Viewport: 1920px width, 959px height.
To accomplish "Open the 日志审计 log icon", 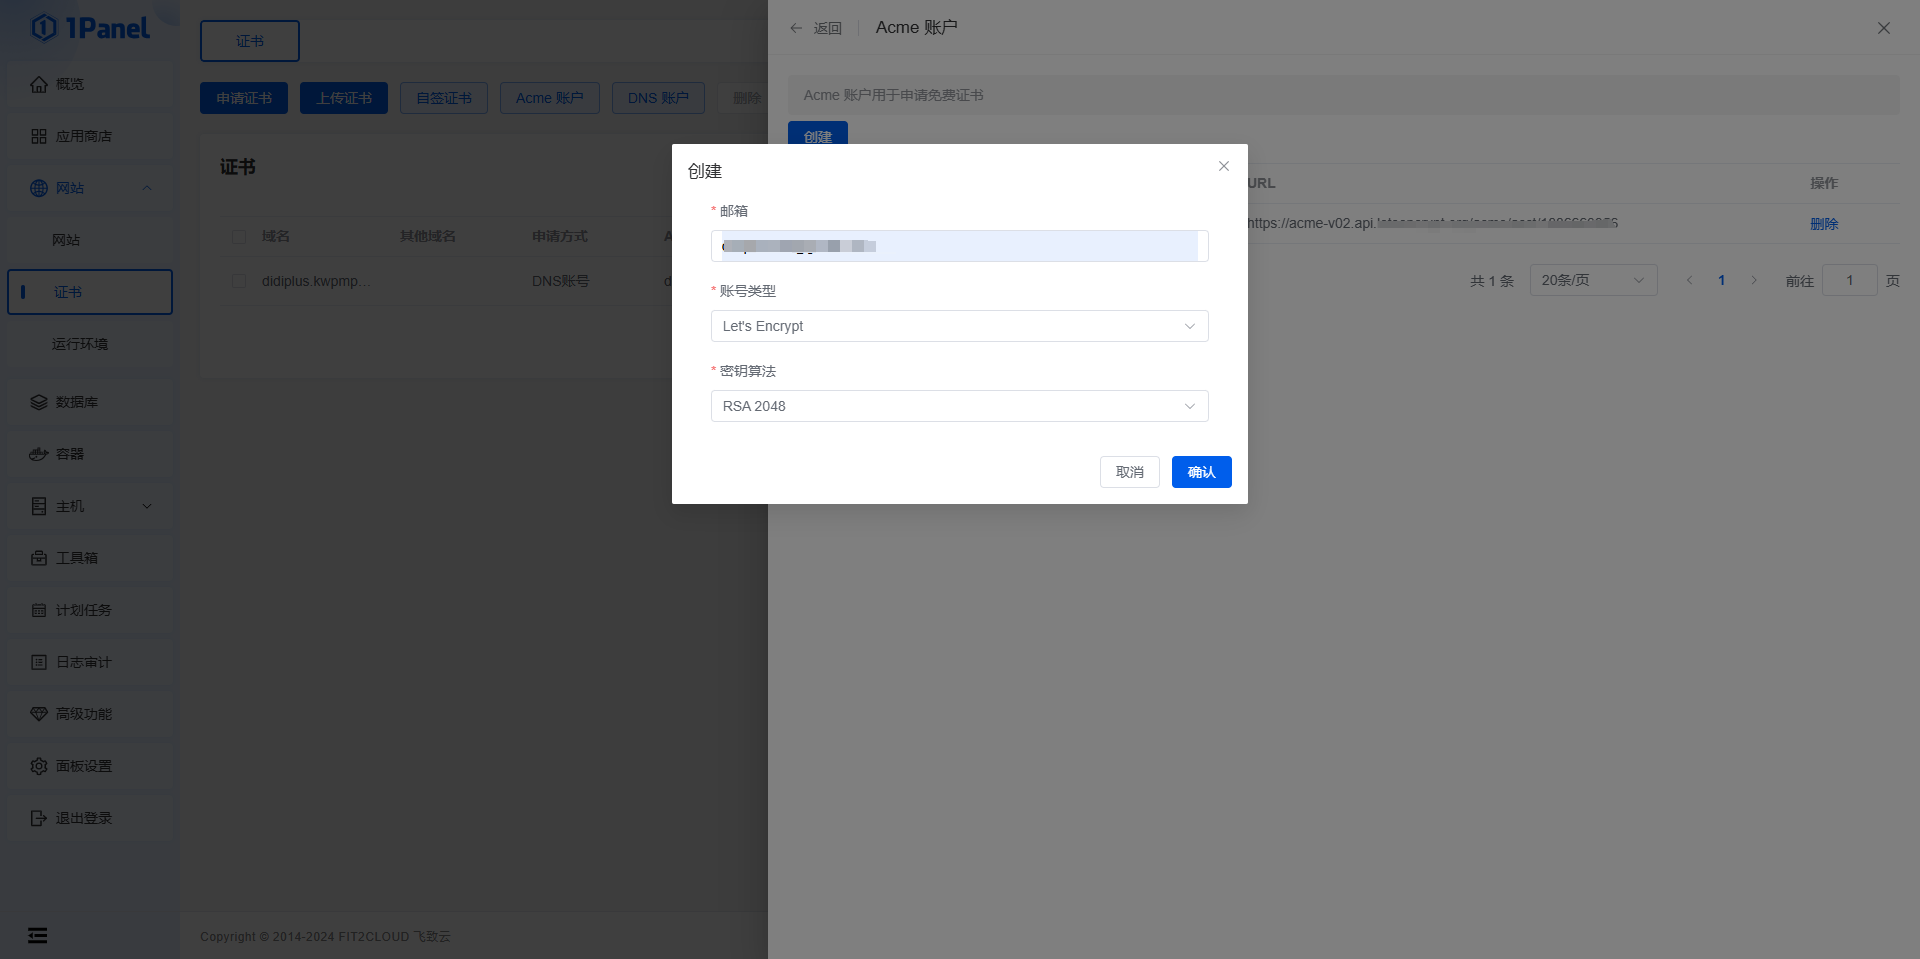I will click(39, 662).
